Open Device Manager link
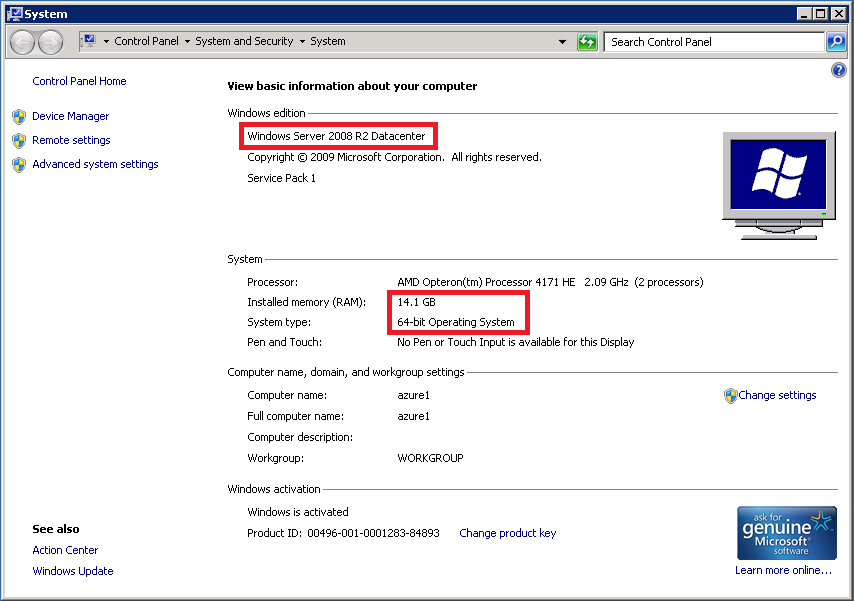Viewport: 854px width, 601px height. click(70, 116)
